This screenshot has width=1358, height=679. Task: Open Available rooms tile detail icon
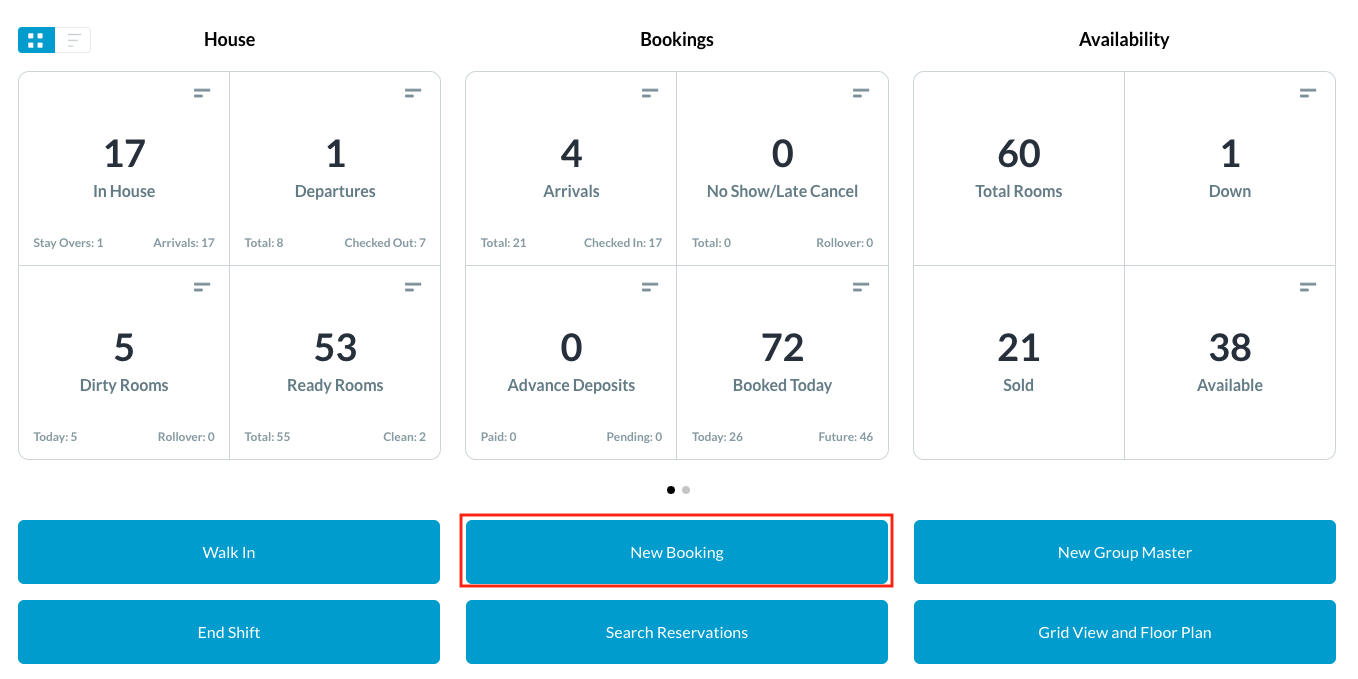[x=1308, y=287]
